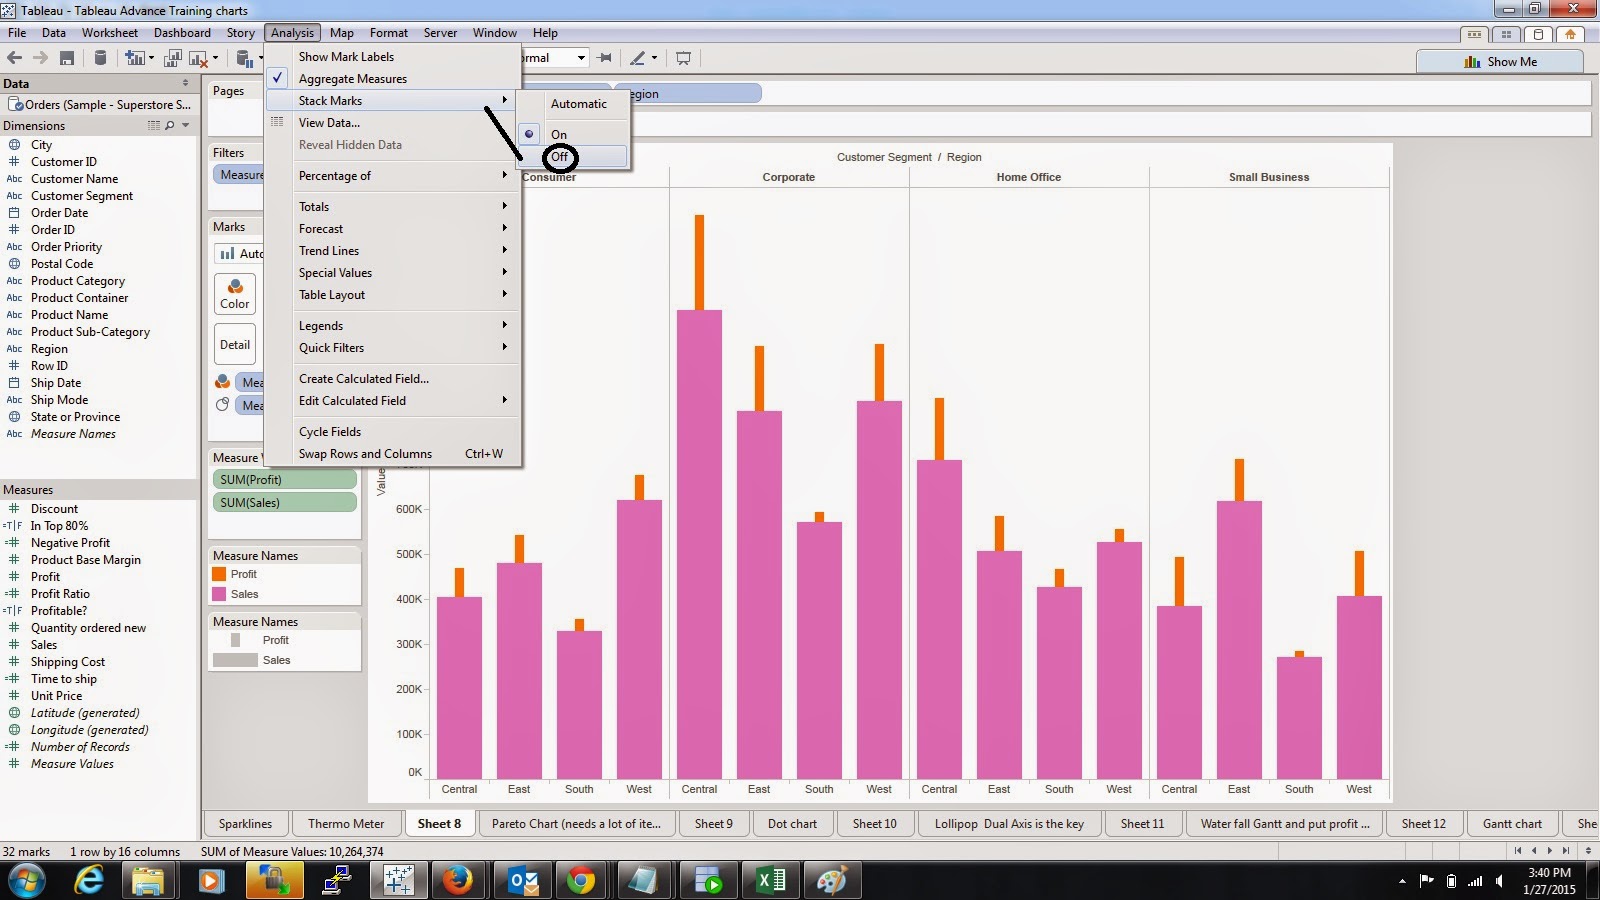Expand the Forecast submenu
This screenshot has height=900, width=1600.
(x=320, y=228)
